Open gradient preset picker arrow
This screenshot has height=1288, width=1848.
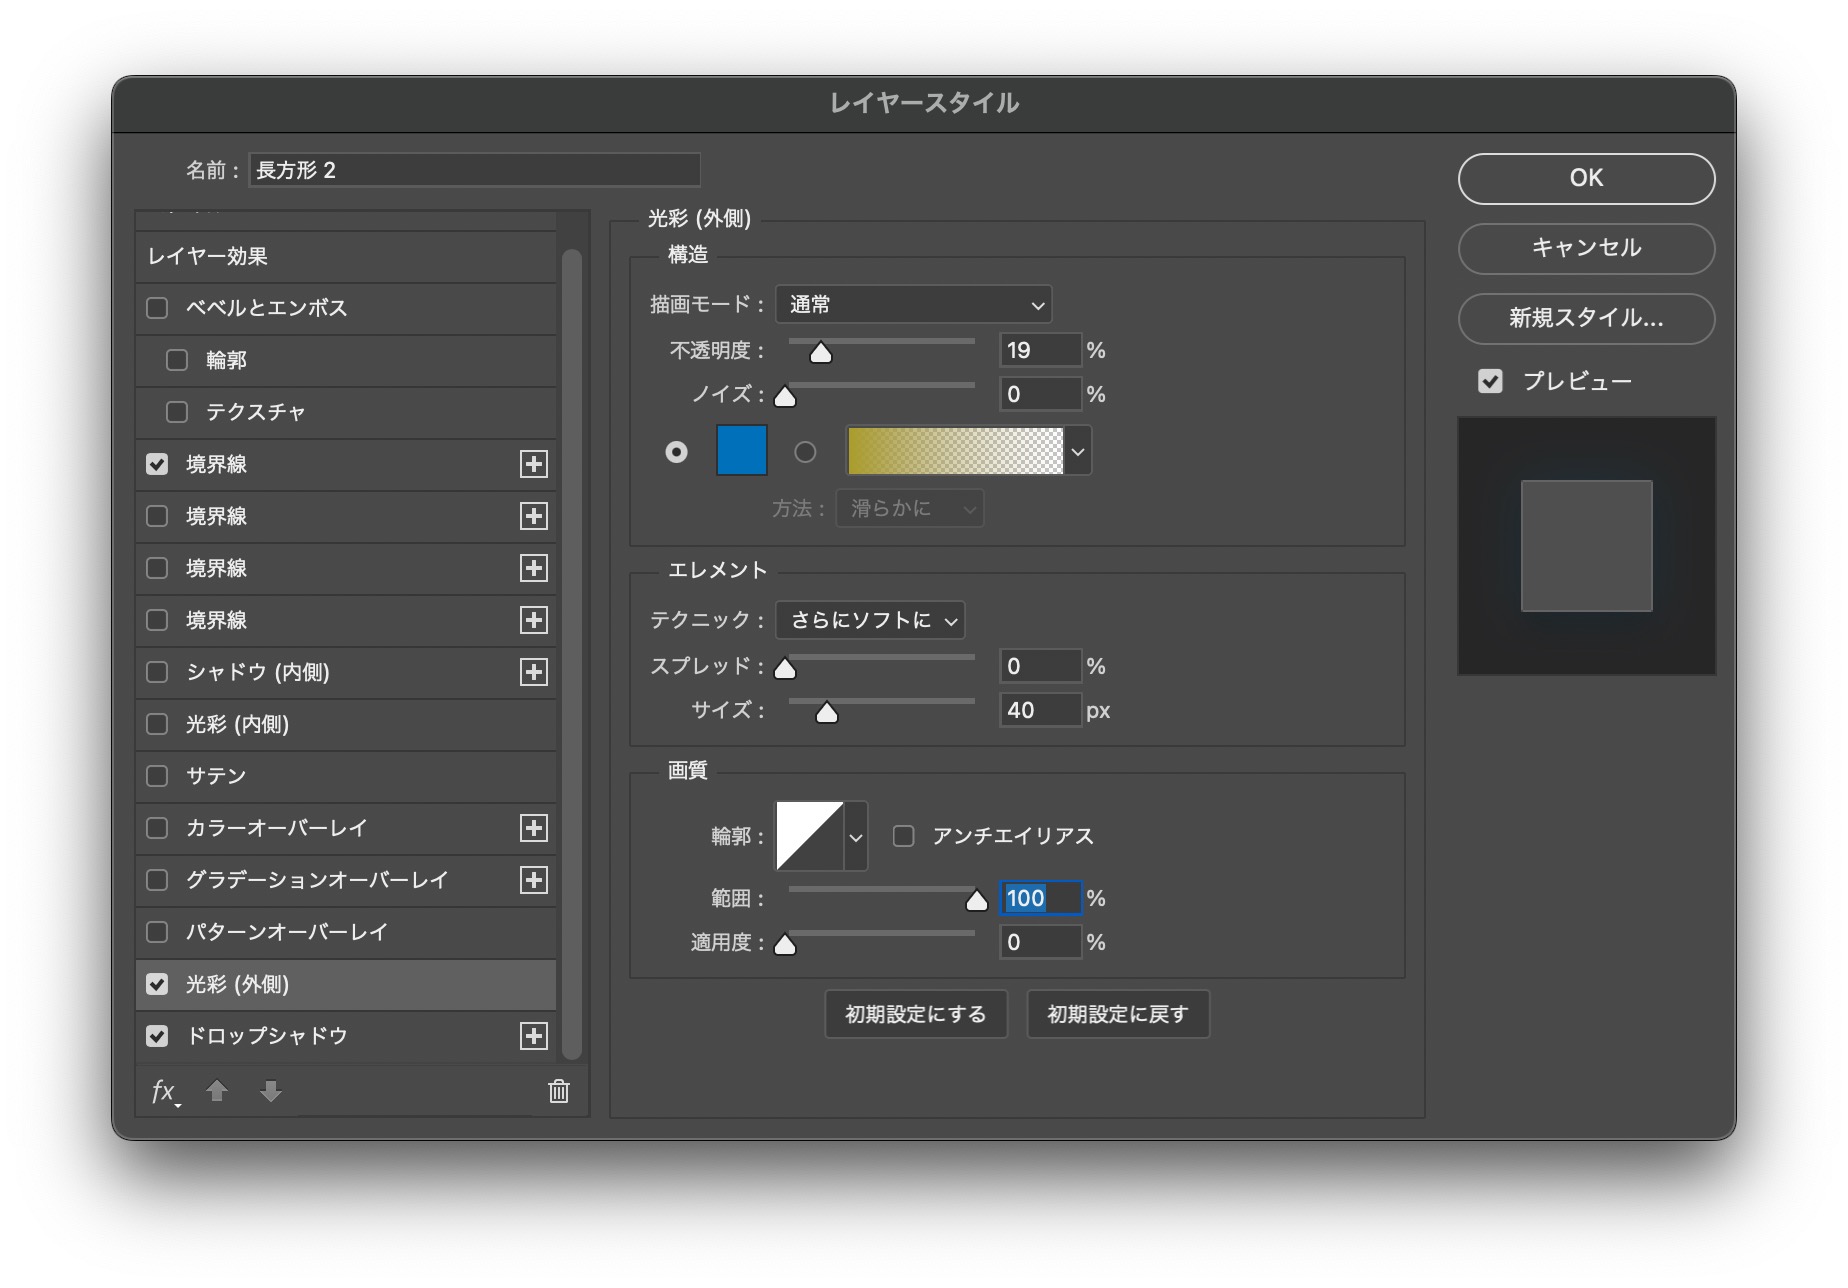click(1078, 451)
